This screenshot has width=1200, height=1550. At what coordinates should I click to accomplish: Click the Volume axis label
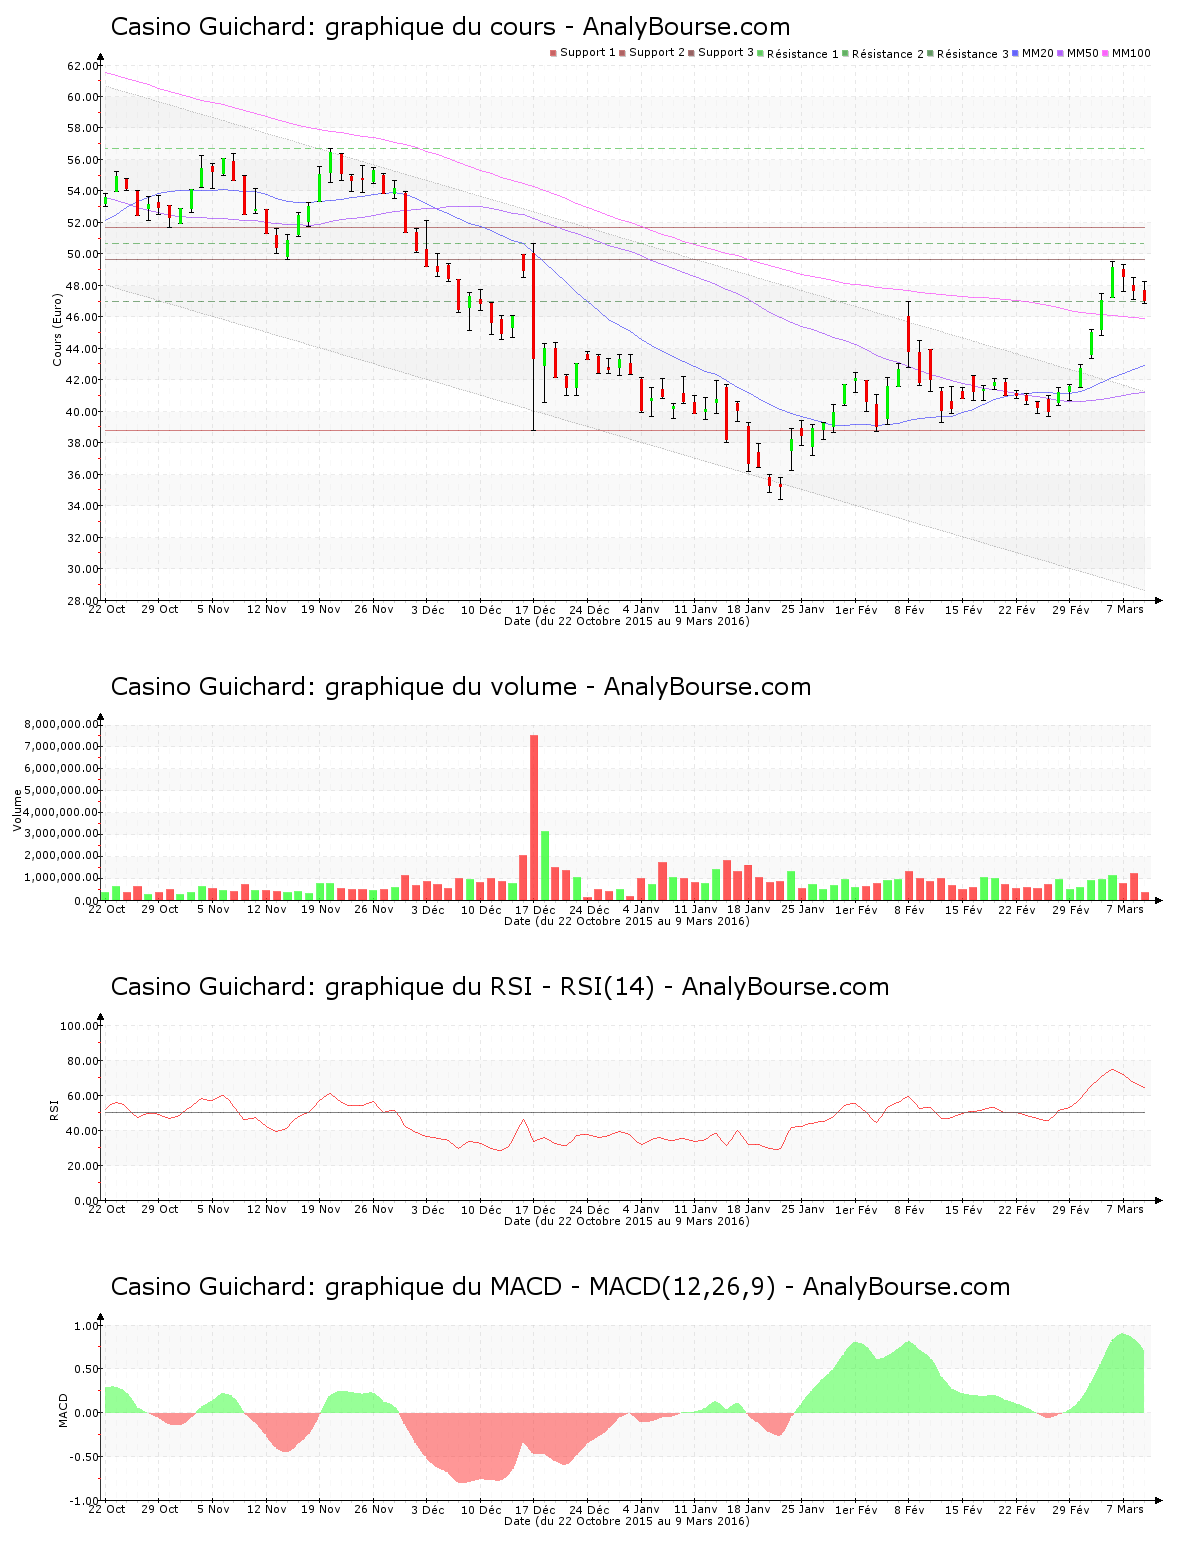[x=17, y=811]
